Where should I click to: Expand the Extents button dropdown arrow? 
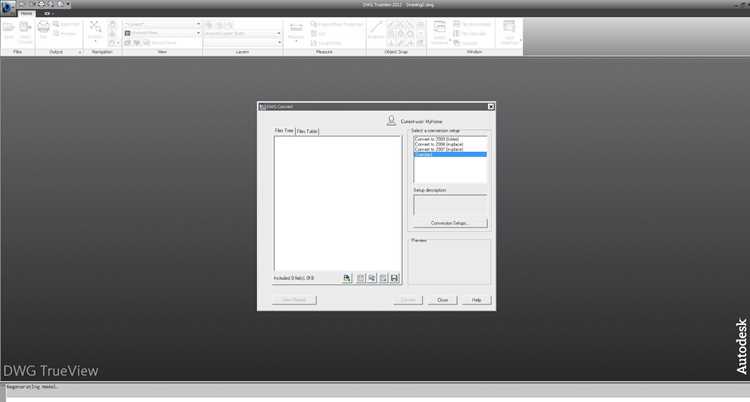[x=95, y=42]
